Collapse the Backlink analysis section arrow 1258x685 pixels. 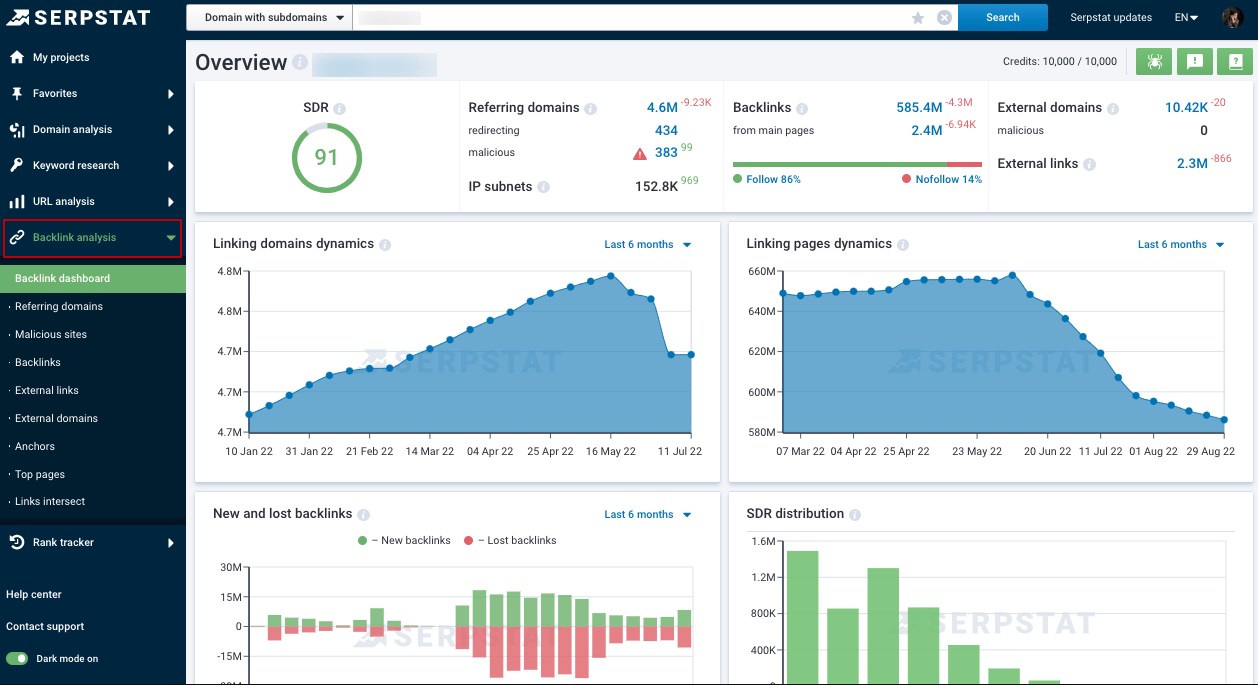pos(171,238)
